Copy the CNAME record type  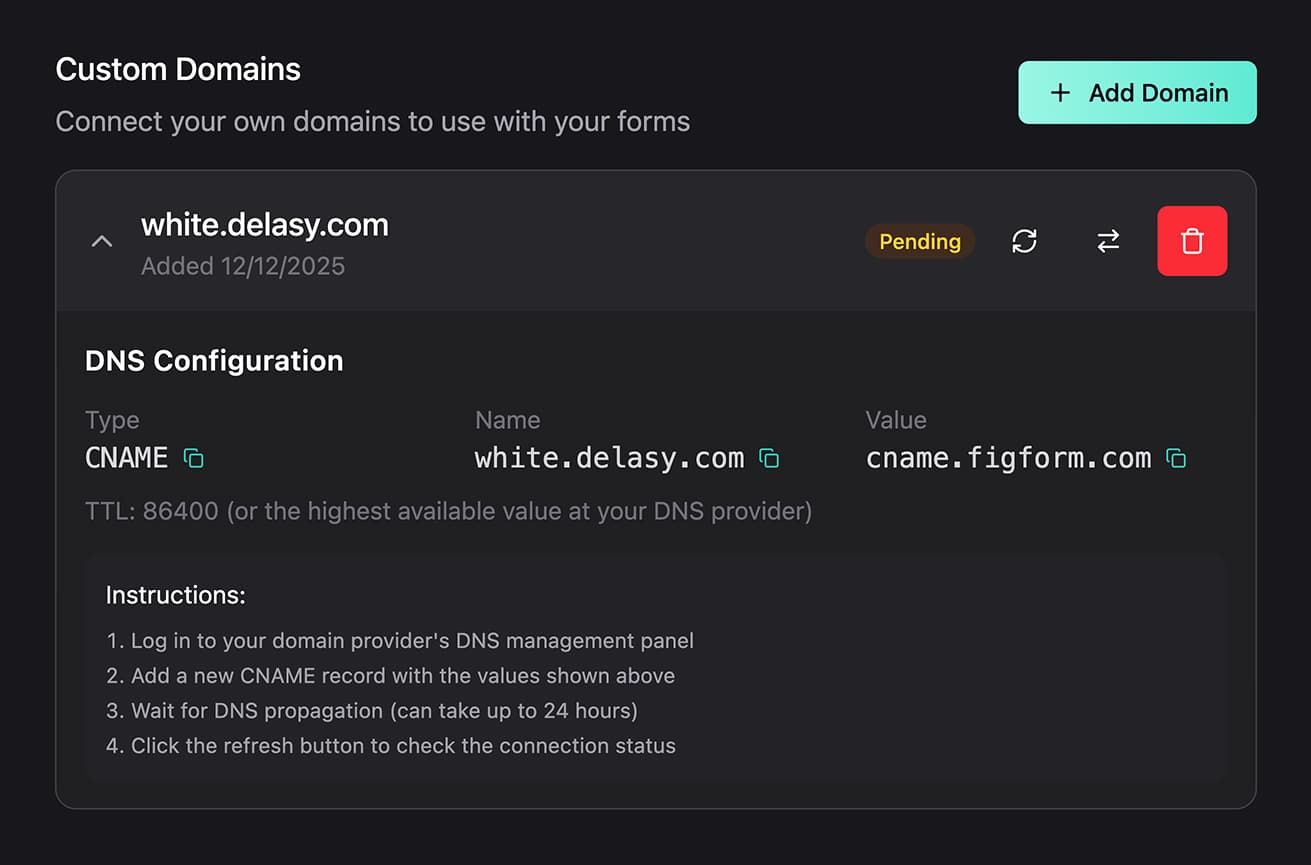point(196,457)
